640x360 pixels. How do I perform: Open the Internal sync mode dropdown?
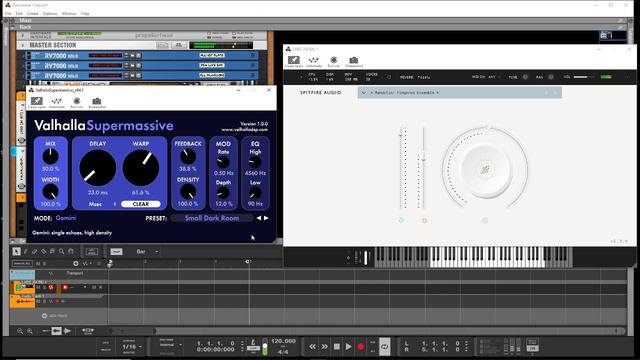point(170,345)
